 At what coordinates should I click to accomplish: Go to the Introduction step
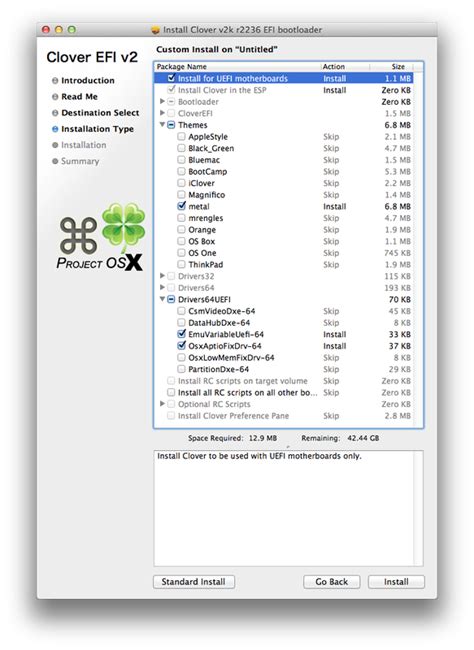[x=88, y=80]
